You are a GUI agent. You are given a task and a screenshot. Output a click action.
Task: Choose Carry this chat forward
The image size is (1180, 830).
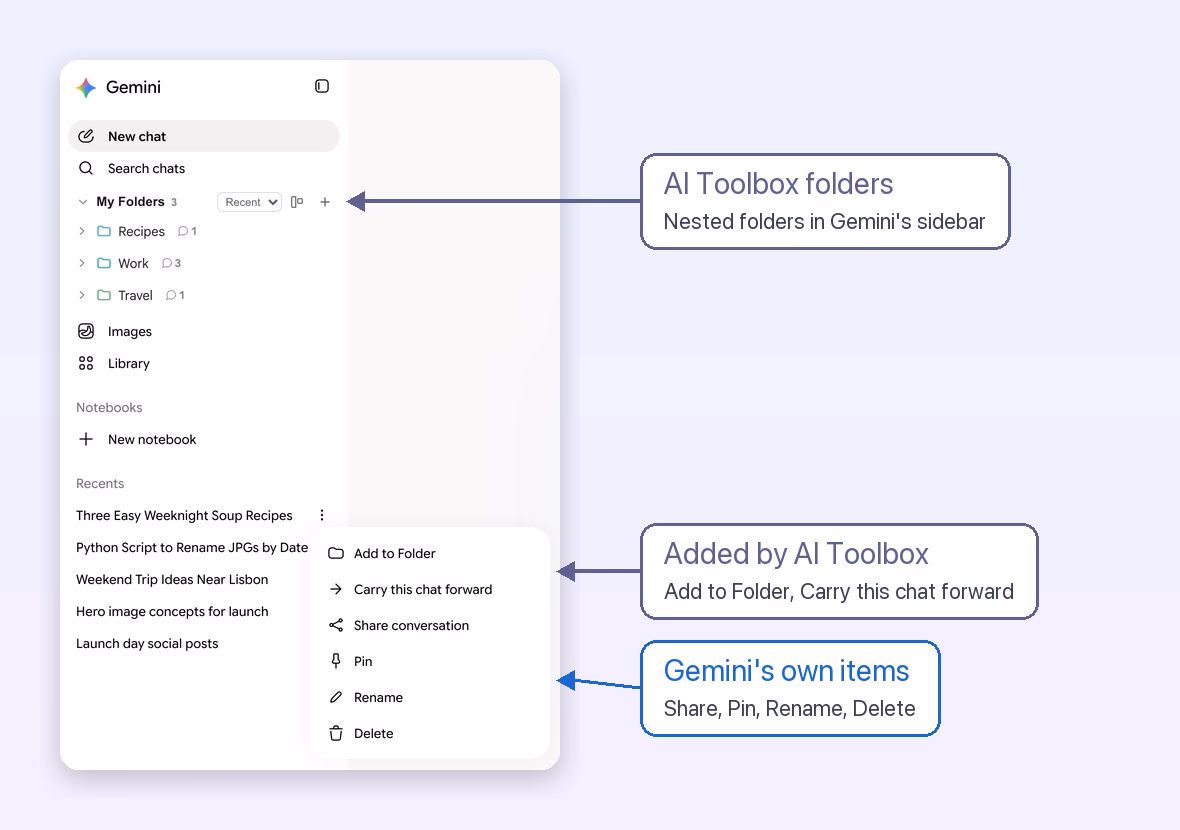(430, 590)
